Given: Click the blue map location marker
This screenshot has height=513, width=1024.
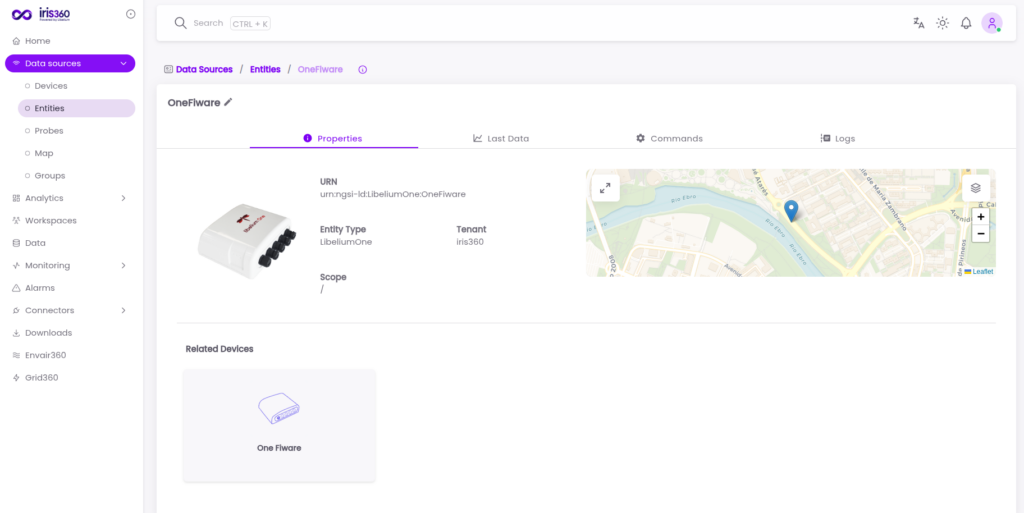Looking at the screenshot, I should point(791,211).
